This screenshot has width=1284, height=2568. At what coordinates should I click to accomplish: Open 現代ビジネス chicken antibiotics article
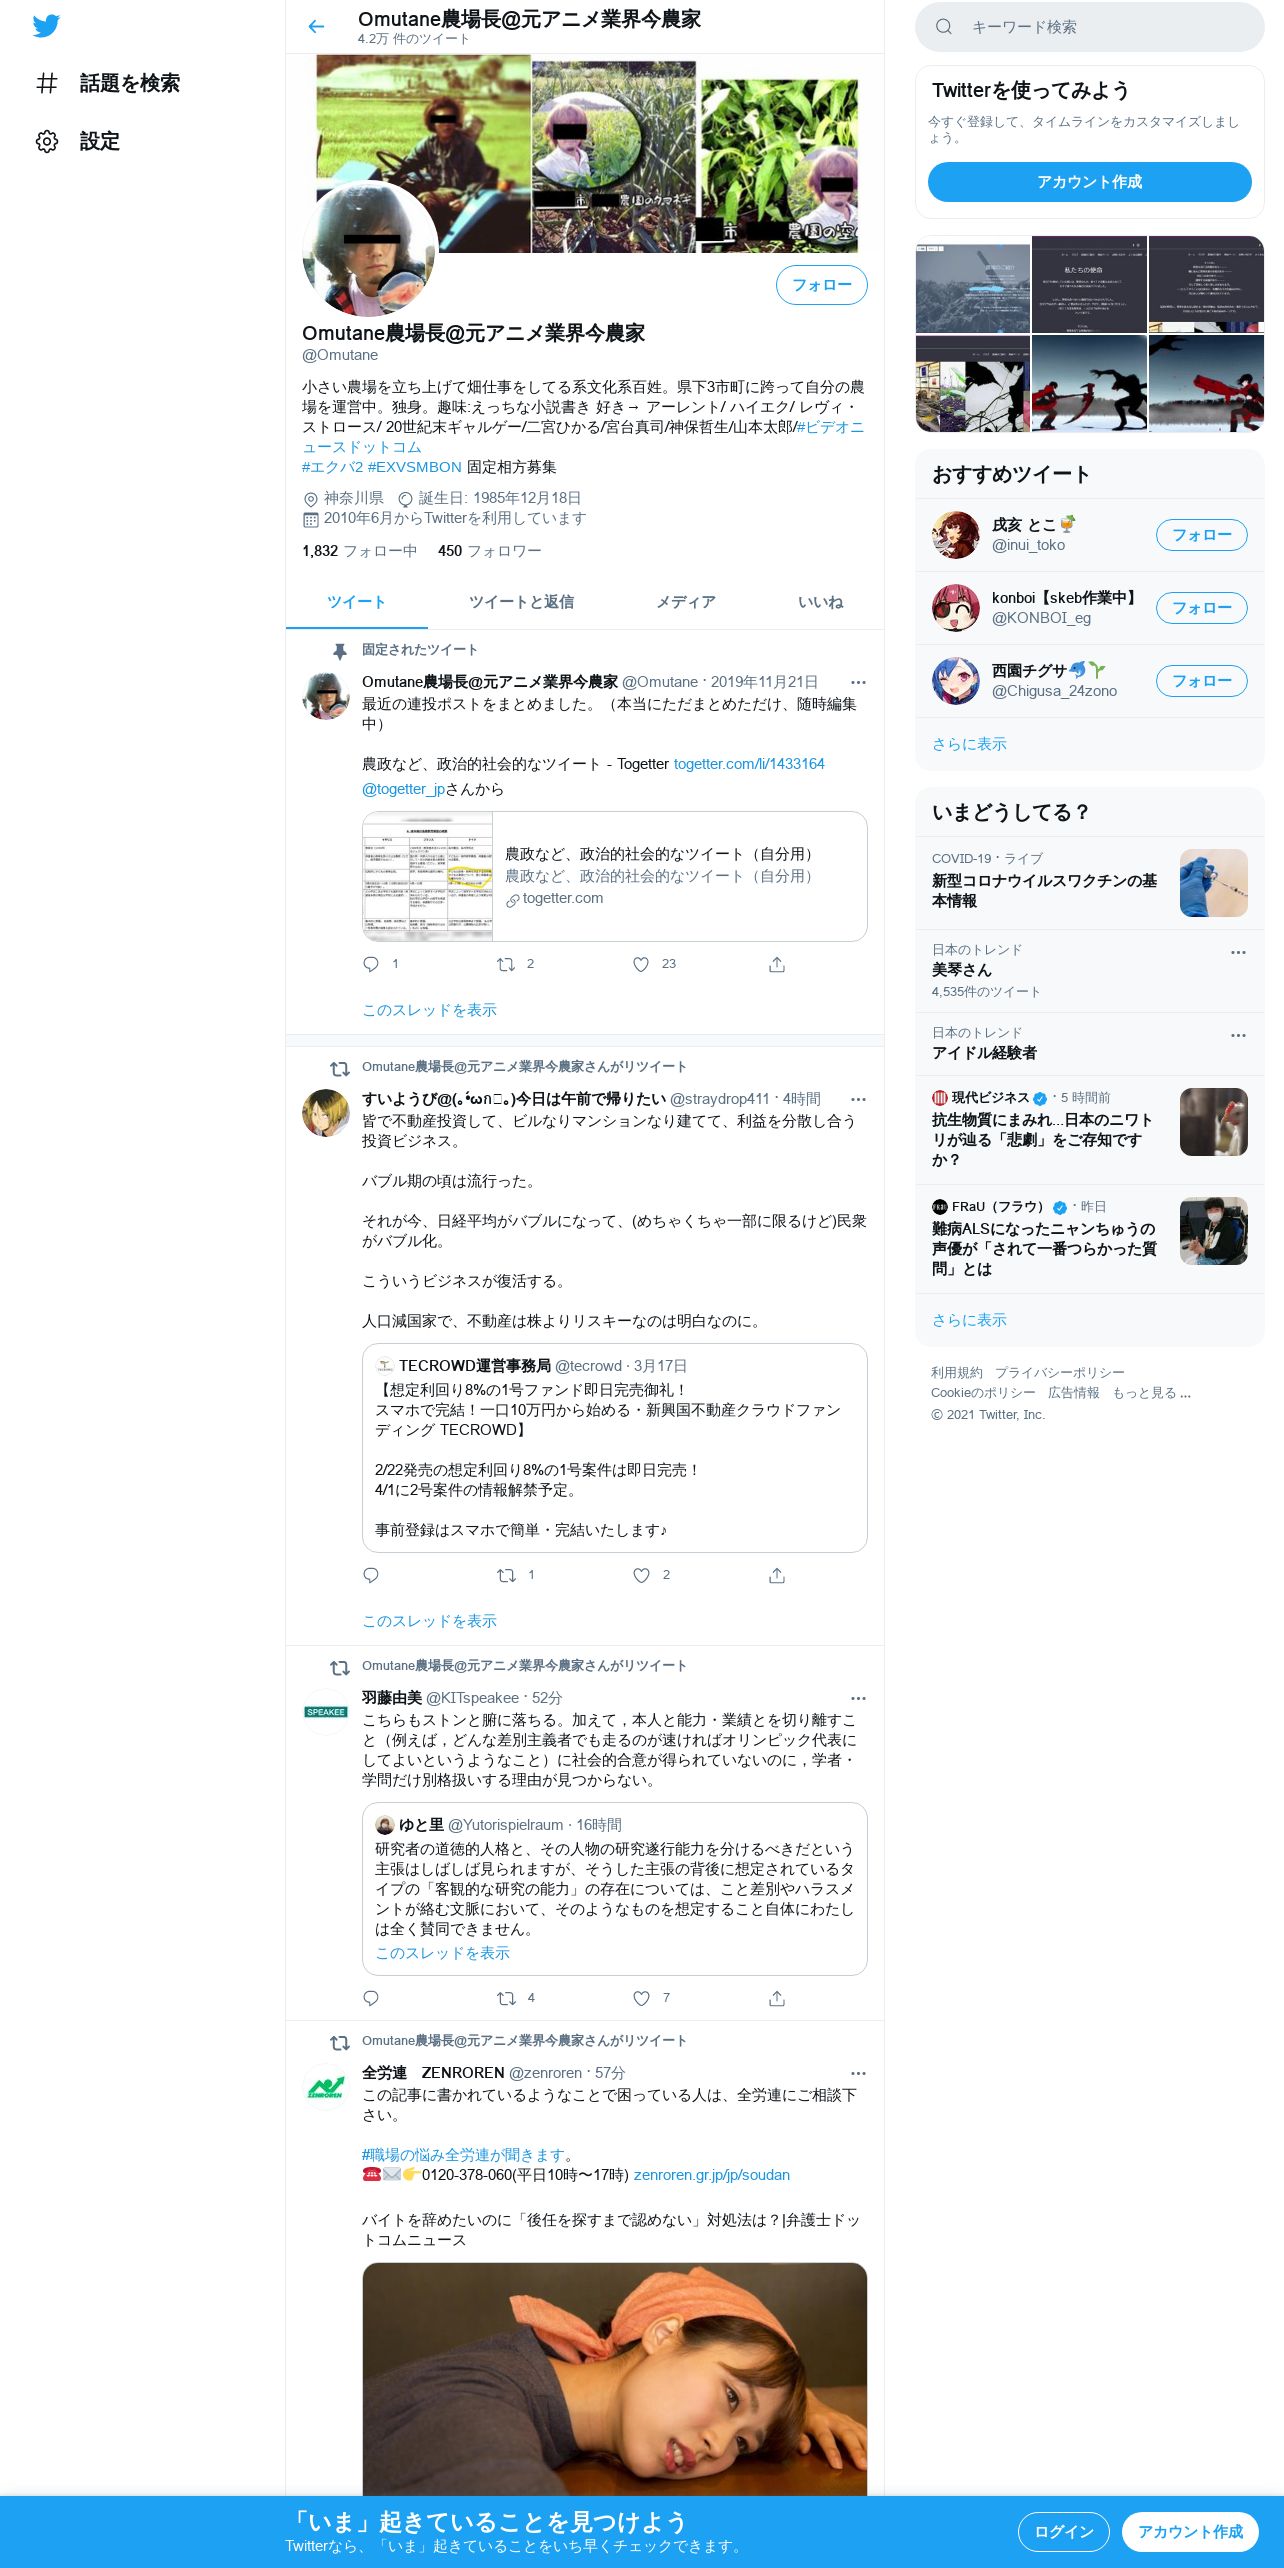click(x=1089, y=1130)
